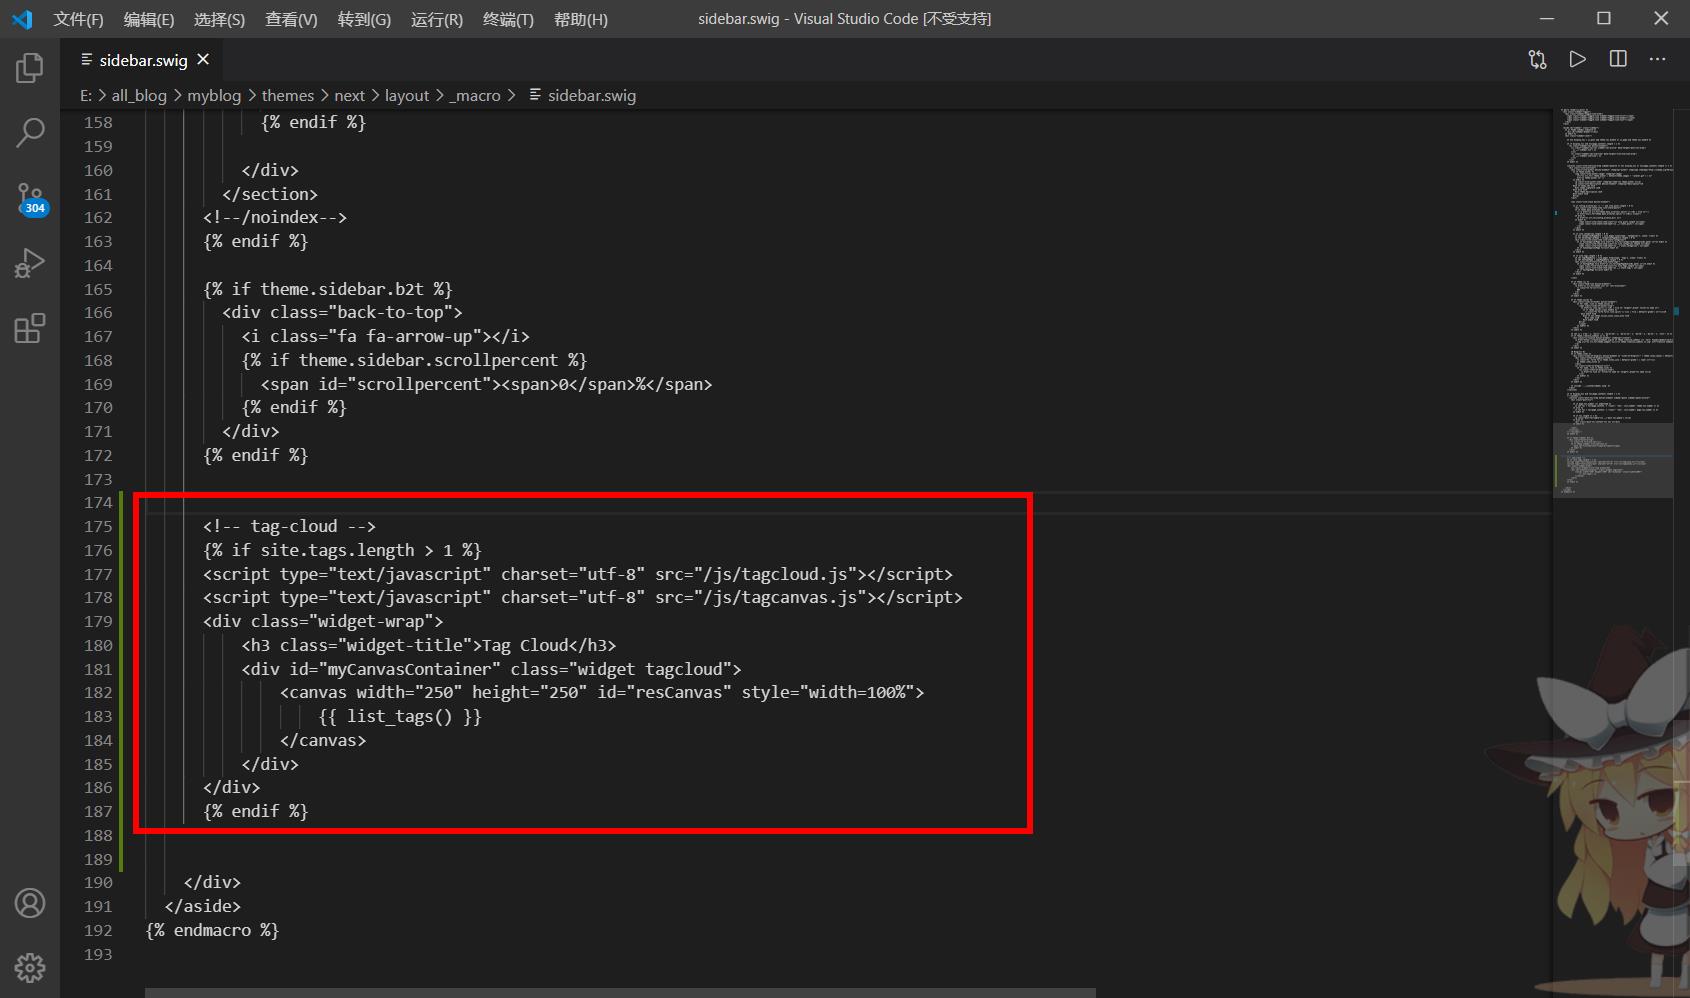Click the '<!-- tag-cloud -->' comment text
The height and width of the screenshot is (998, 1690).
point(289,526)
